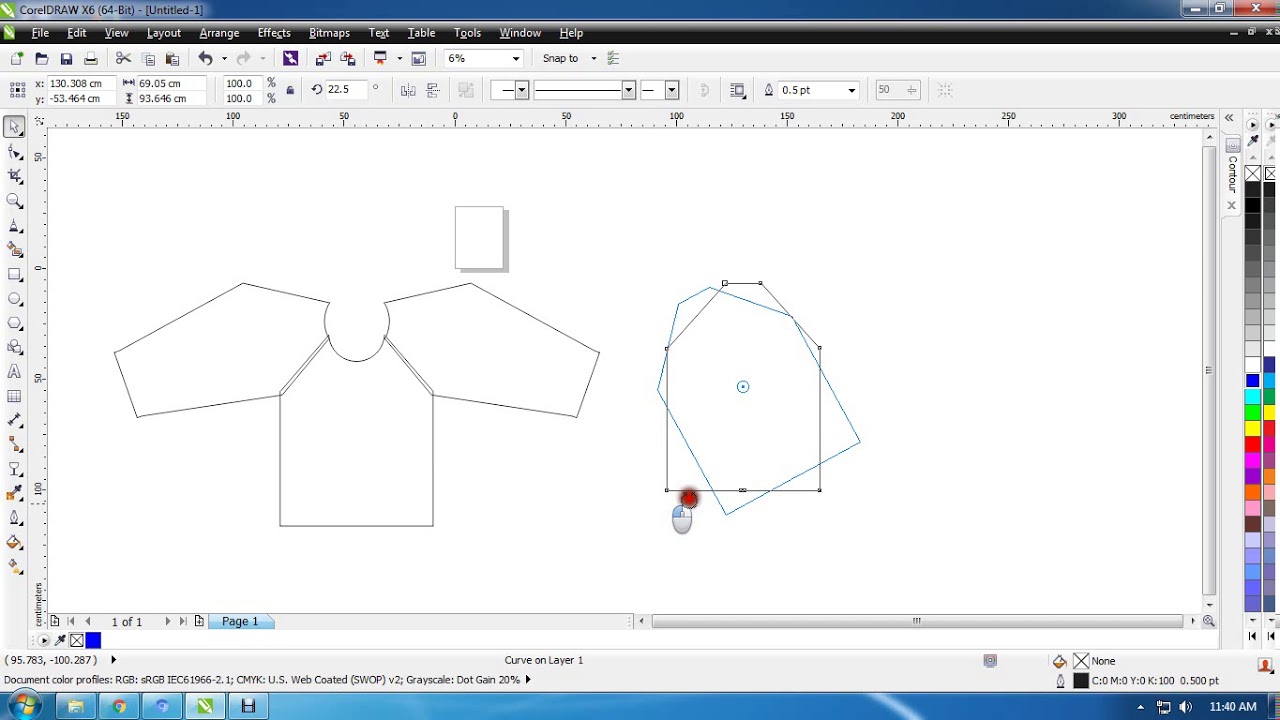The width and height of the screenshot is (1280, 720).
Task: Go to the next page arrow
Action: pyautogui.click(x=167, y=621)
